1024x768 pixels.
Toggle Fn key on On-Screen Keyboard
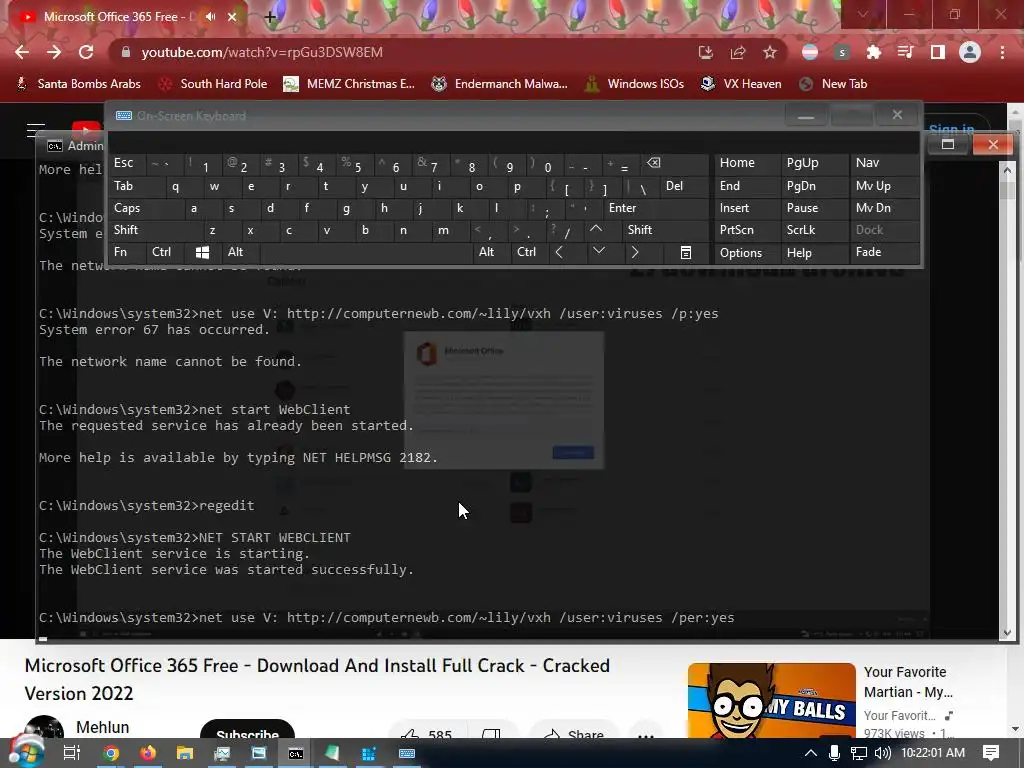click(x=127, y=252)
